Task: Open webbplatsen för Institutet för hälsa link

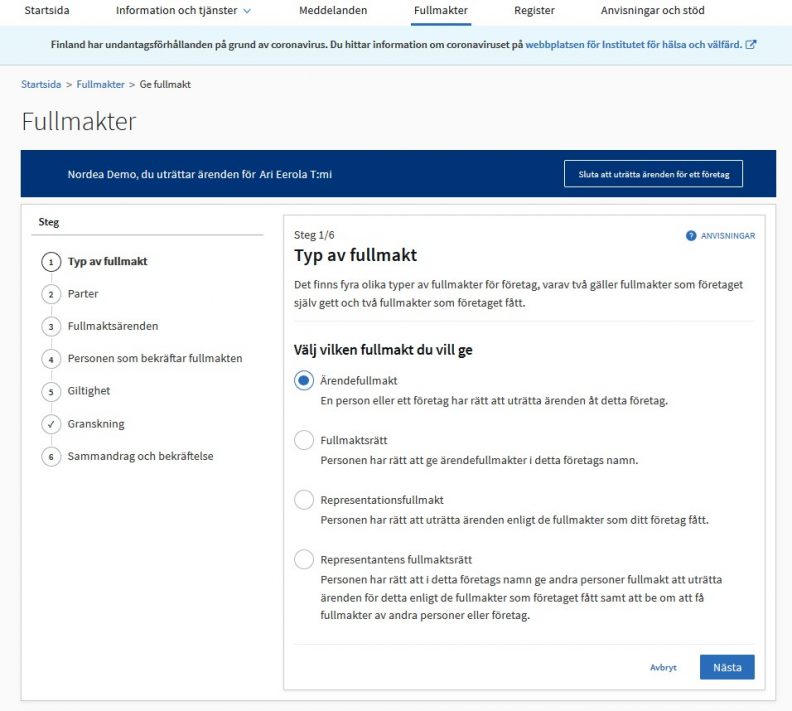Action: (633, 44)
